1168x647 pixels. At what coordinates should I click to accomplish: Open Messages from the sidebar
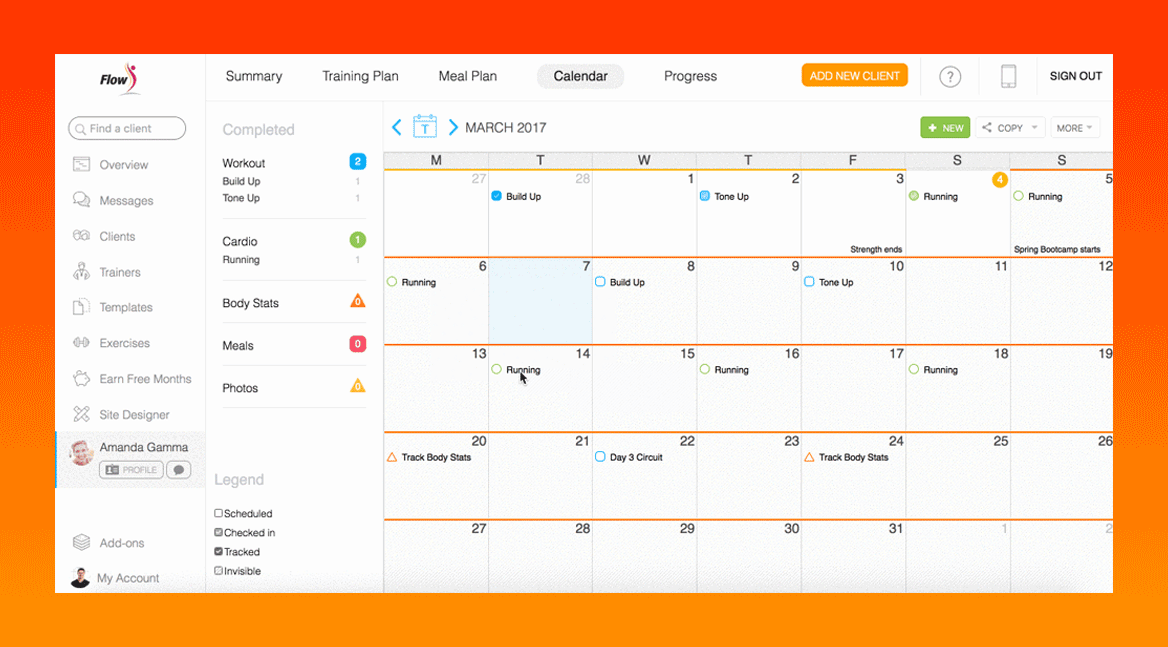point(125,201)
